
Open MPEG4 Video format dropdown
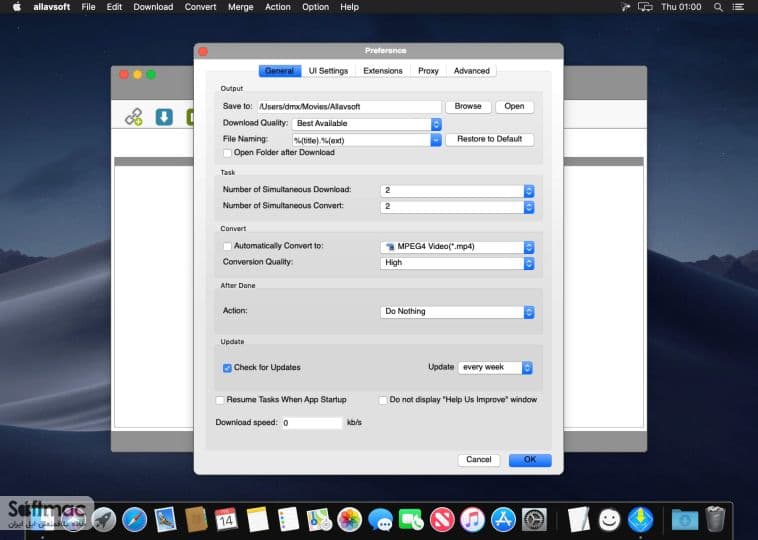click(x=457, y=247)
